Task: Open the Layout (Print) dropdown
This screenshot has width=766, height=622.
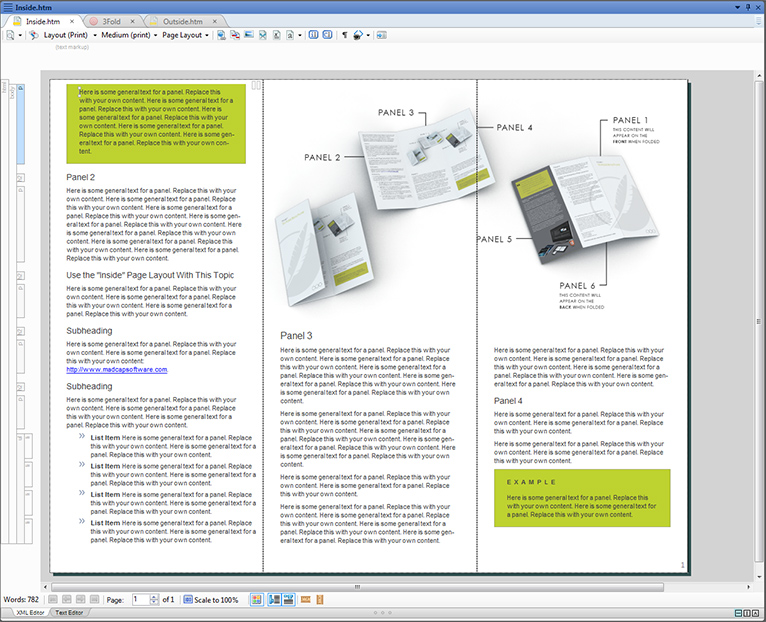Action: tap(70, 35)
